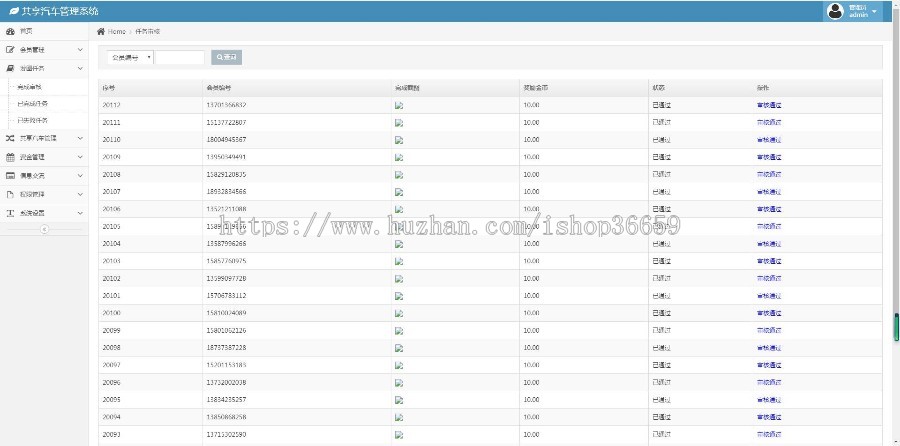This screenshot has height=446, width=900.
Task: Click the broken image thumbnail in row 20110
Action: (399, 140)
